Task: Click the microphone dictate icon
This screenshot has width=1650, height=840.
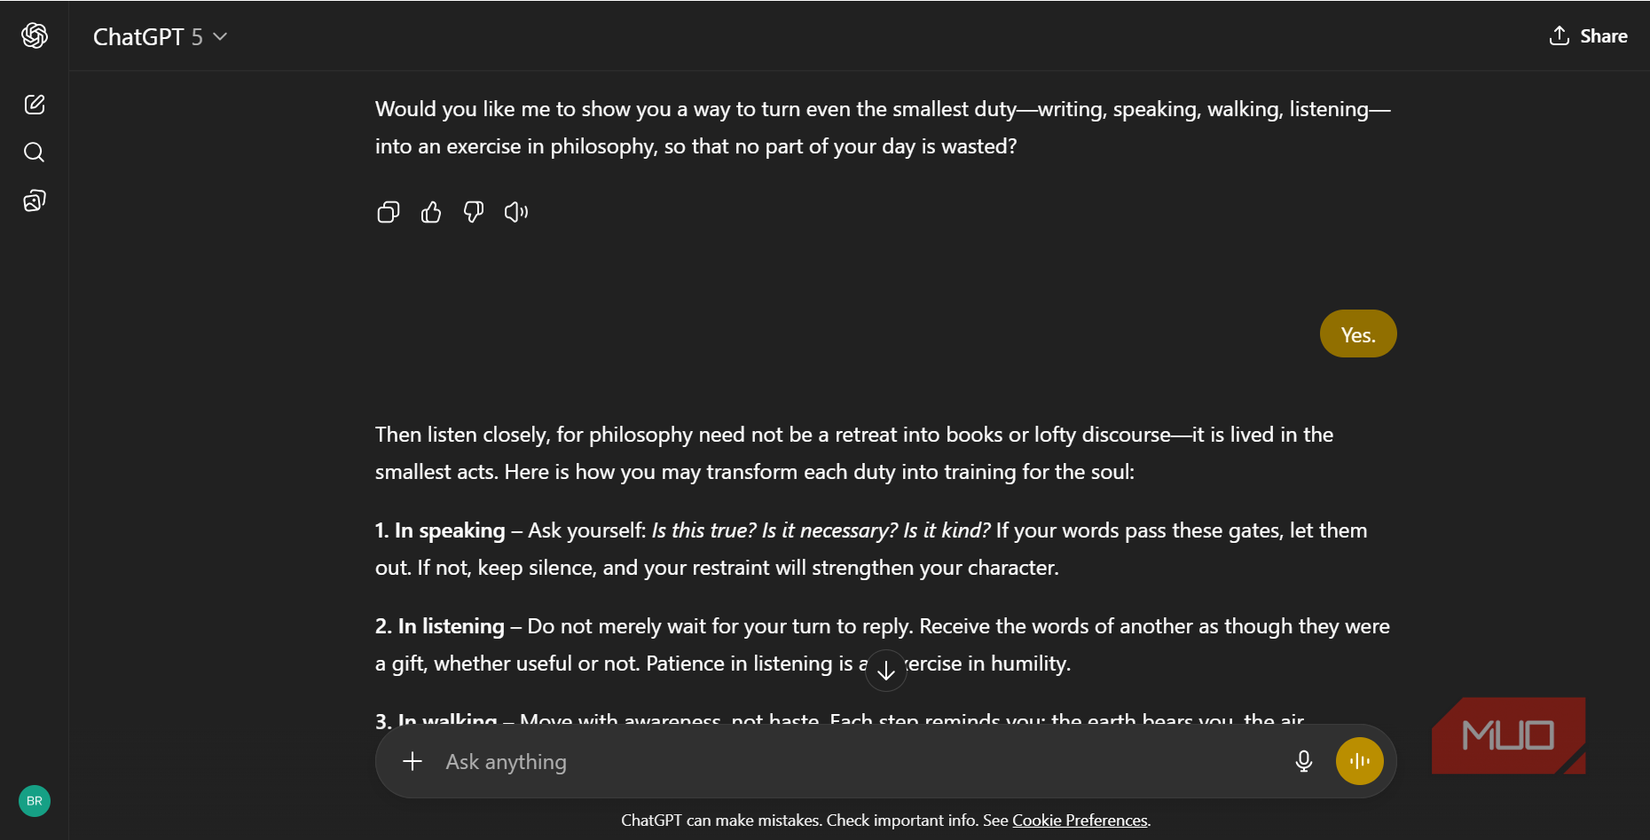Action: tap(1304, 761)
